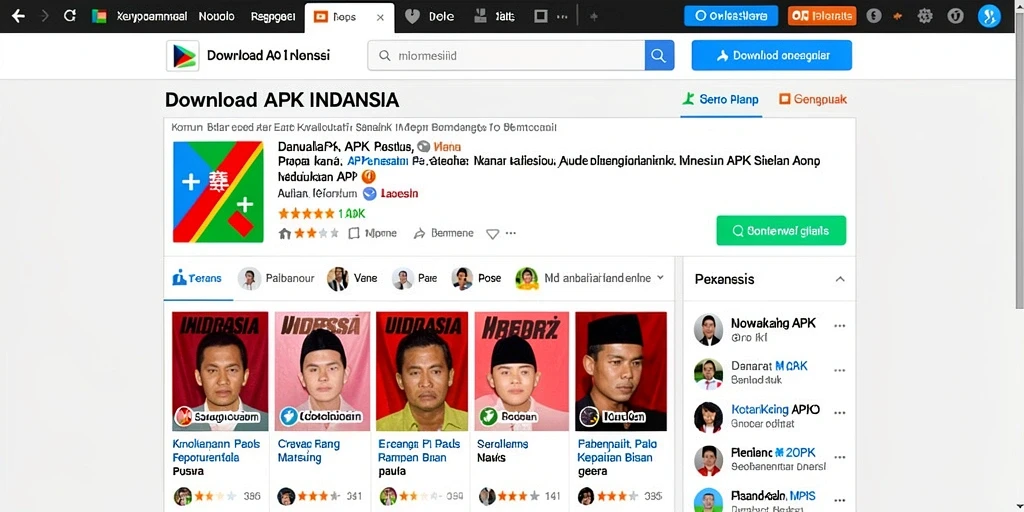Screen dimensions: 1024x512
Task: Open the blue profile avatar
Action: coord(989,16)
